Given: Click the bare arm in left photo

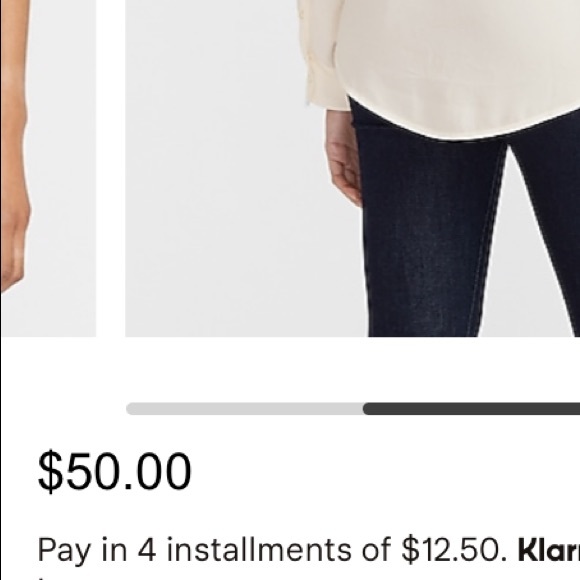Looking at the screenshot, I should click(x=14, y=148).
